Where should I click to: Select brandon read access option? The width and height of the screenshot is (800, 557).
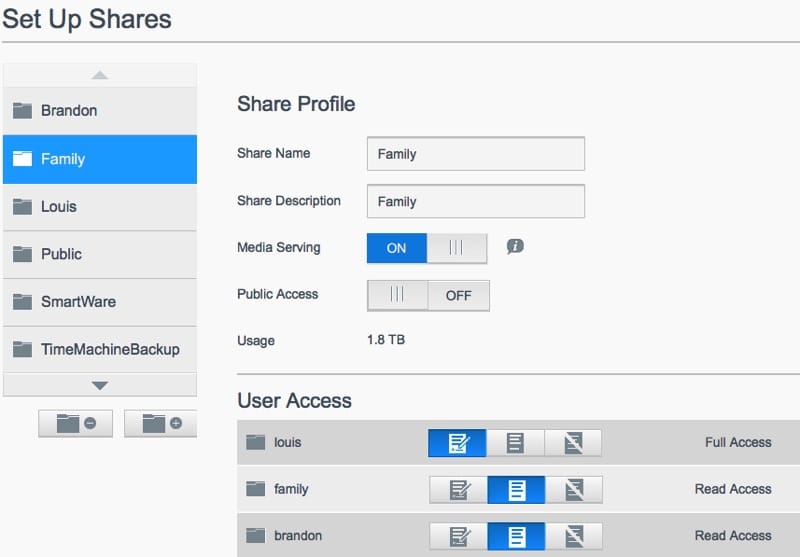515,536
